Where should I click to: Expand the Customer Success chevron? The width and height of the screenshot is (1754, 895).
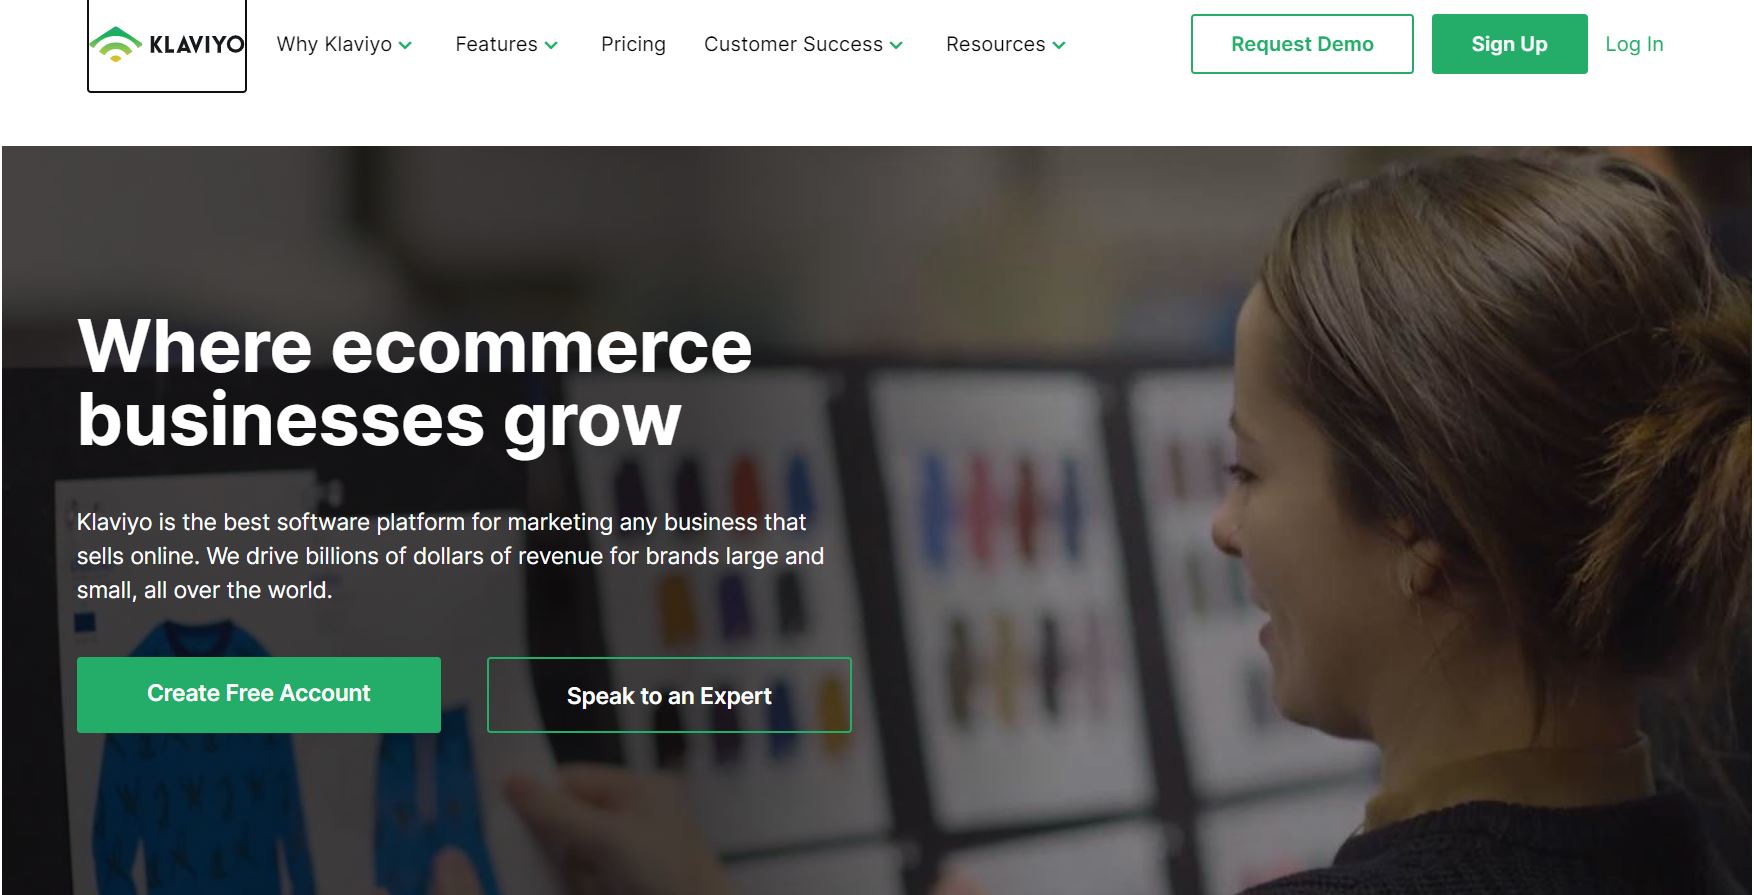(x=896, y=45)
